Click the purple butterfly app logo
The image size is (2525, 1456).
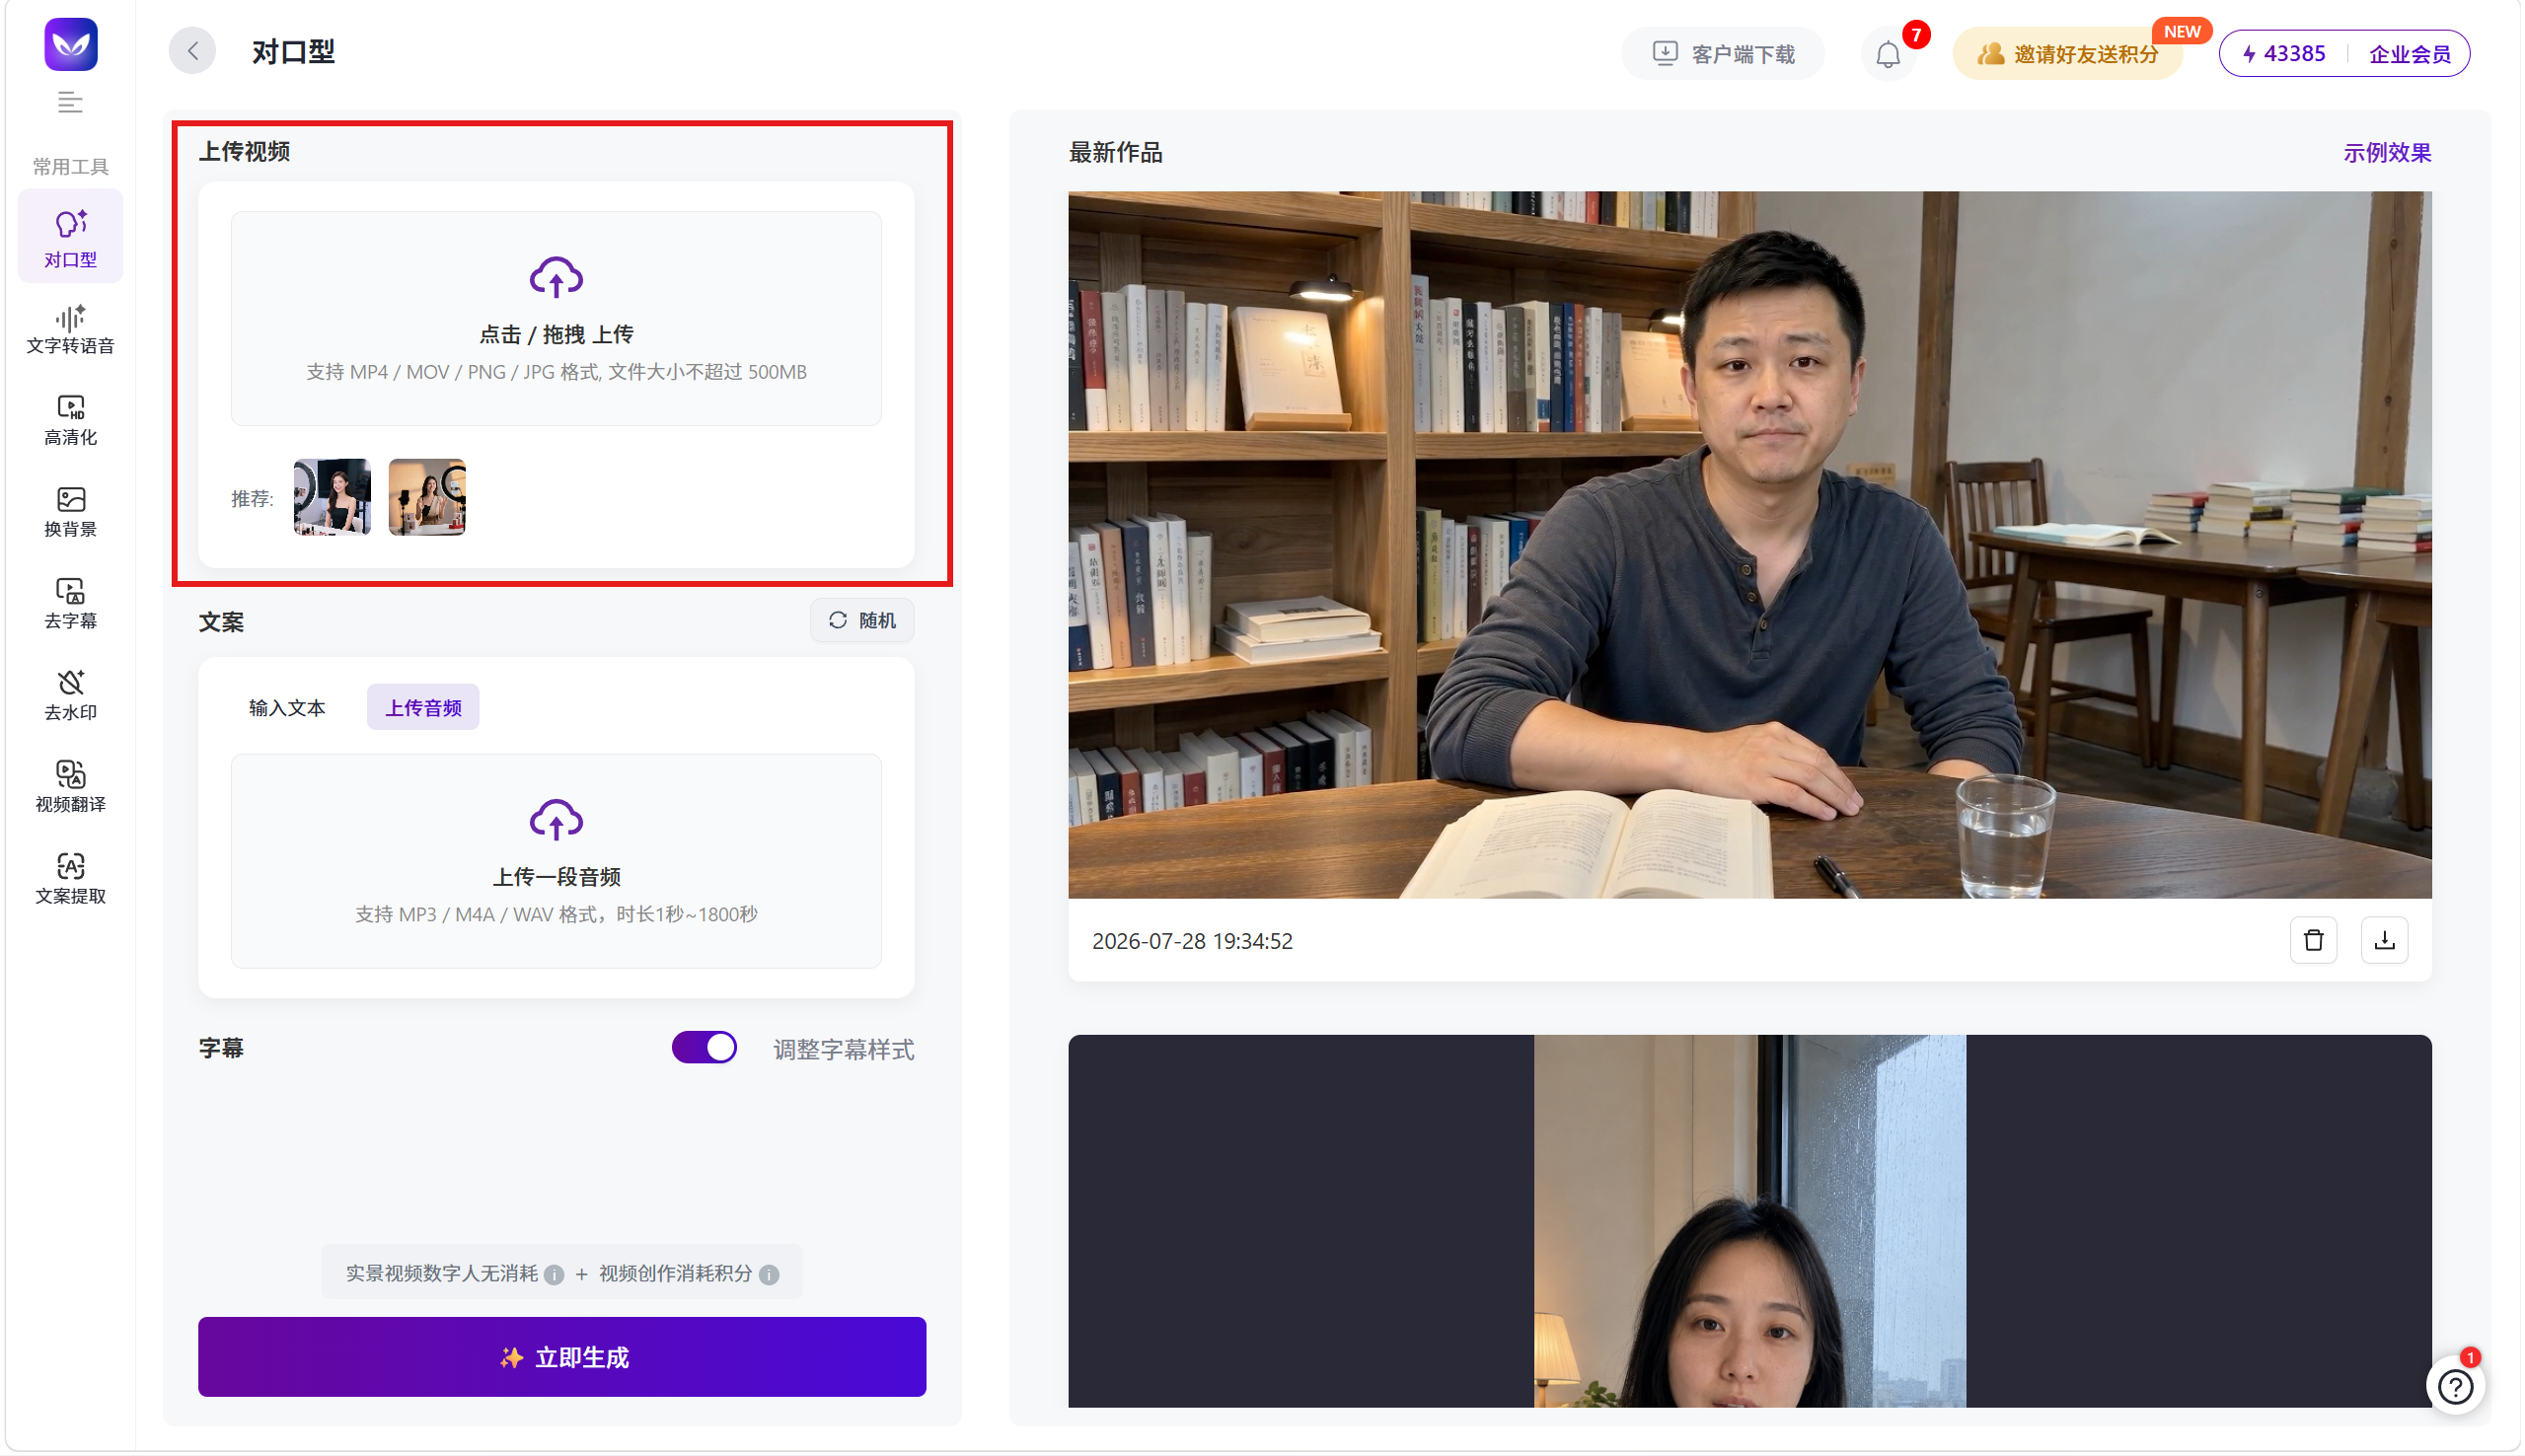(70, 45)
